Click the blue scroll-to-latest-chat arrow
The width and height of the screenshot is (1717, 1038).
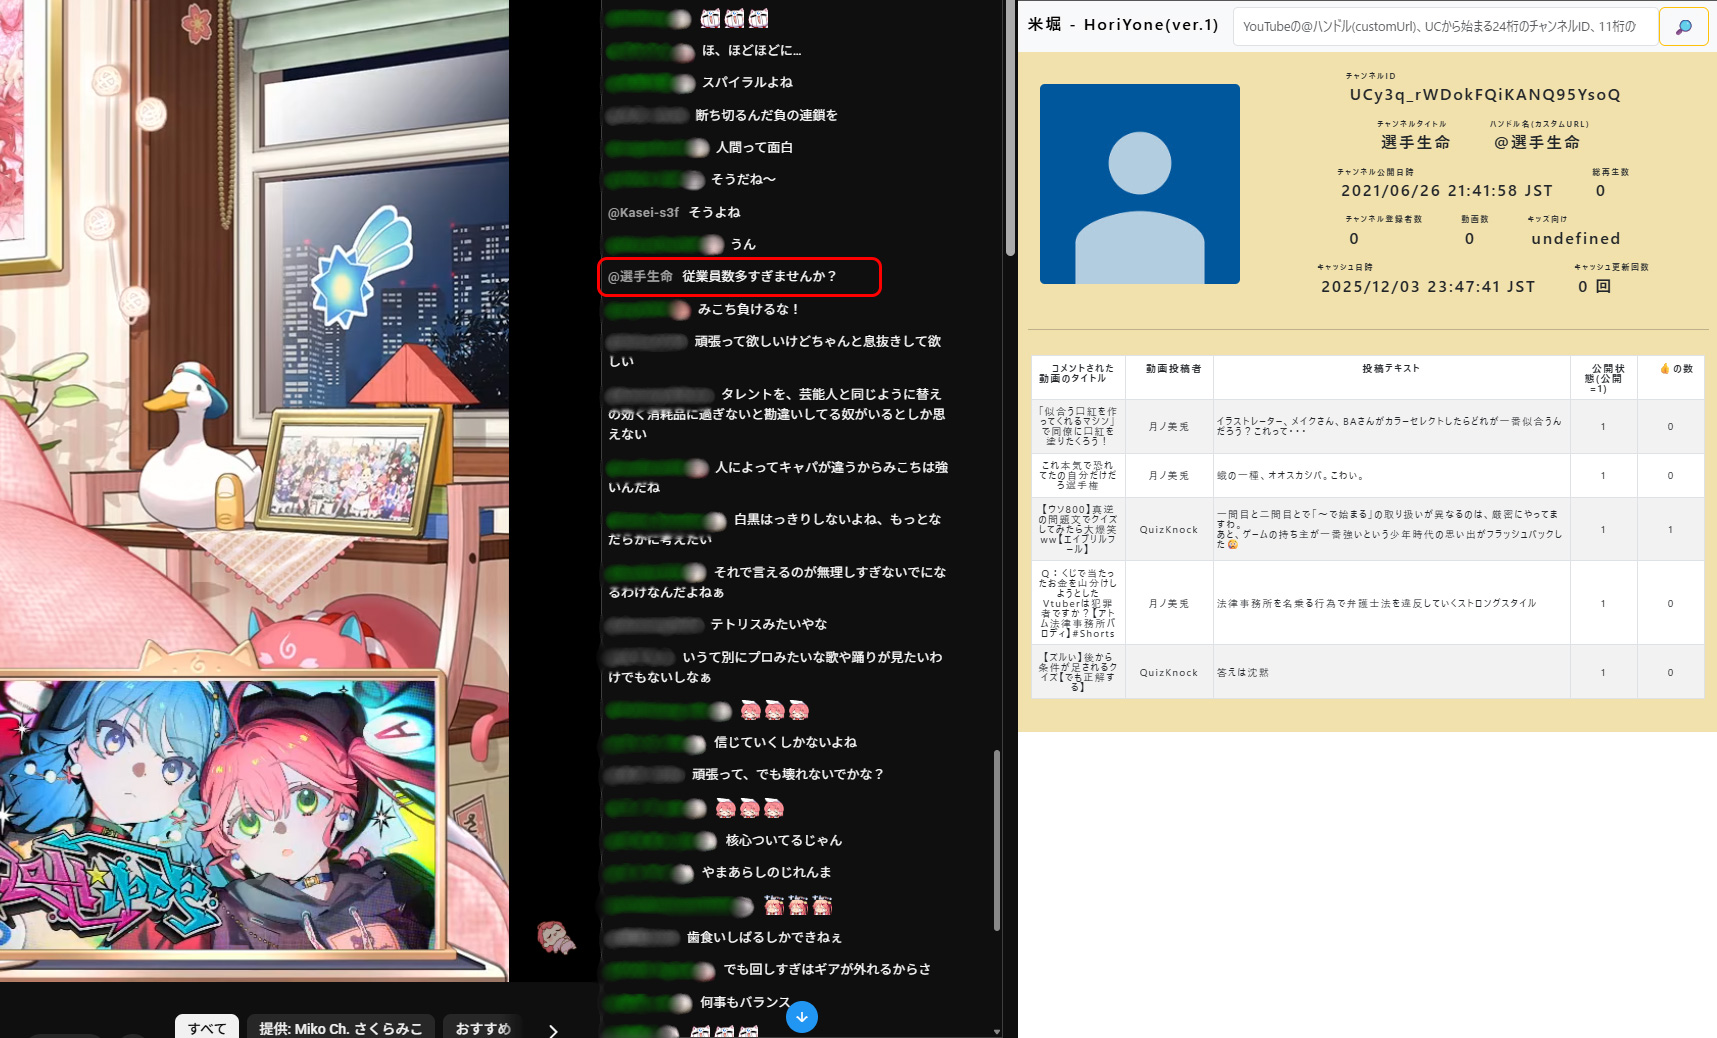click(x=802, y=1016)
